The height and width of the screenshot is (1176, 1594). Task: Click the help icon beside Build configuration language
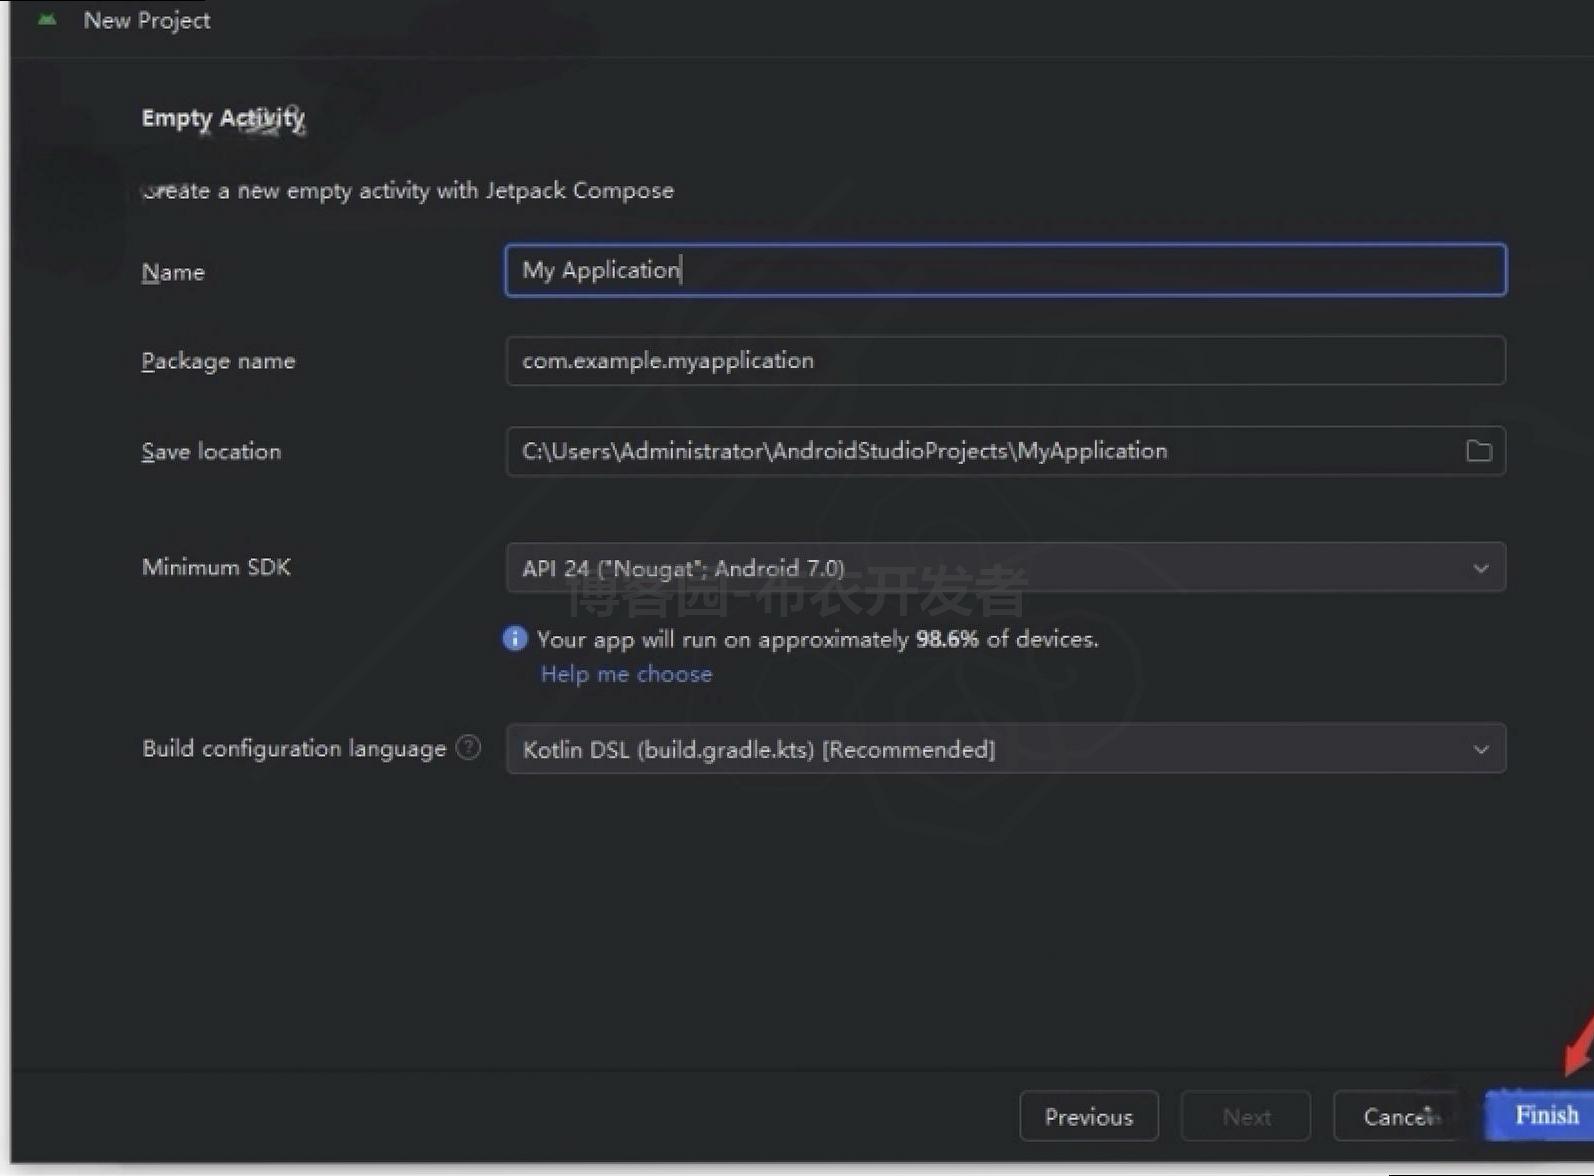tap(468, 748)
